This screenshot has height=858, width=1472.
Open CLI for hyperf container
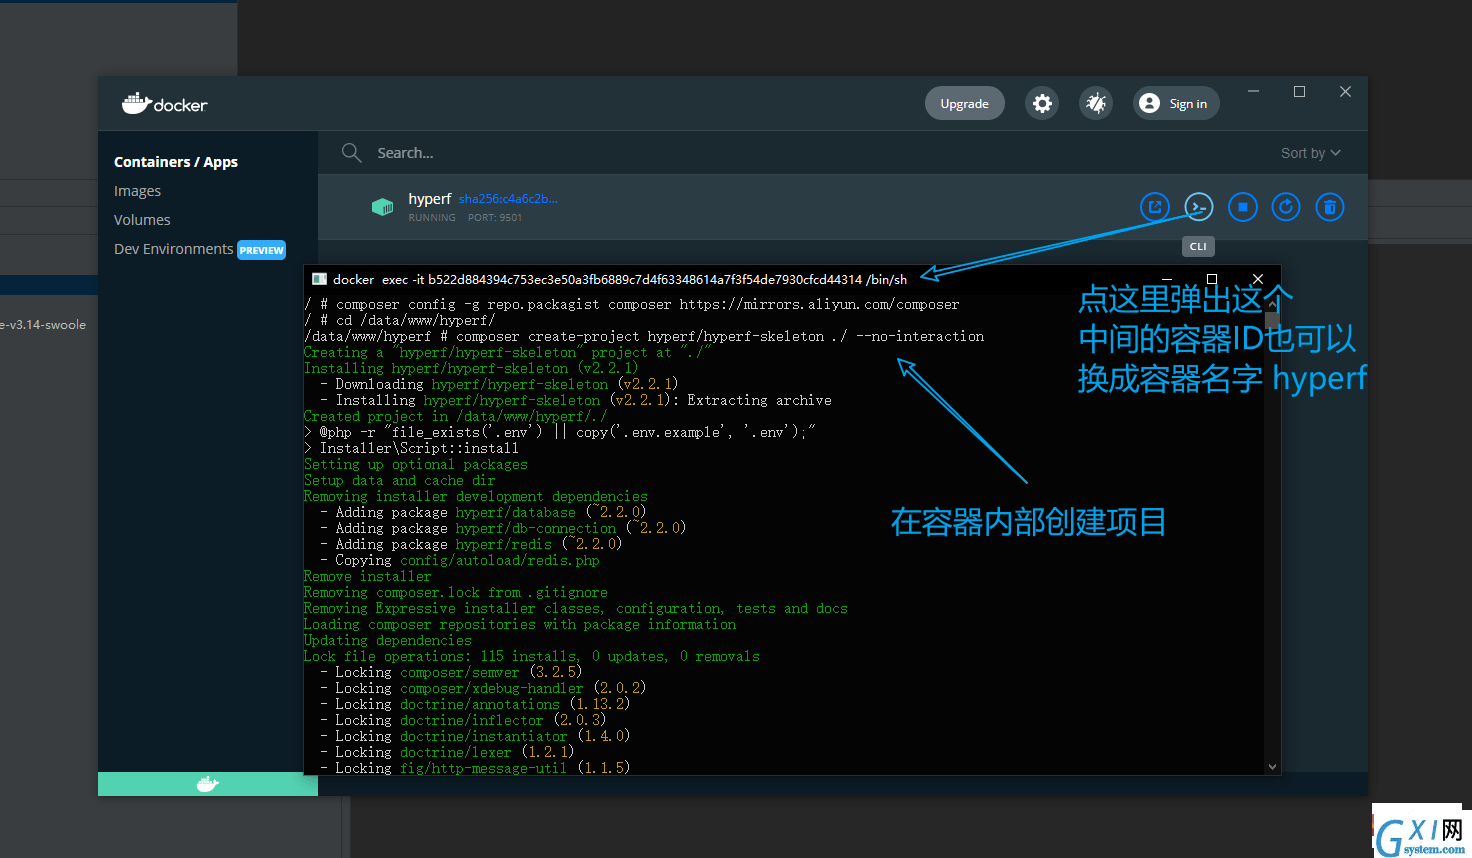pyautogui.click(x=1198, y=207)
